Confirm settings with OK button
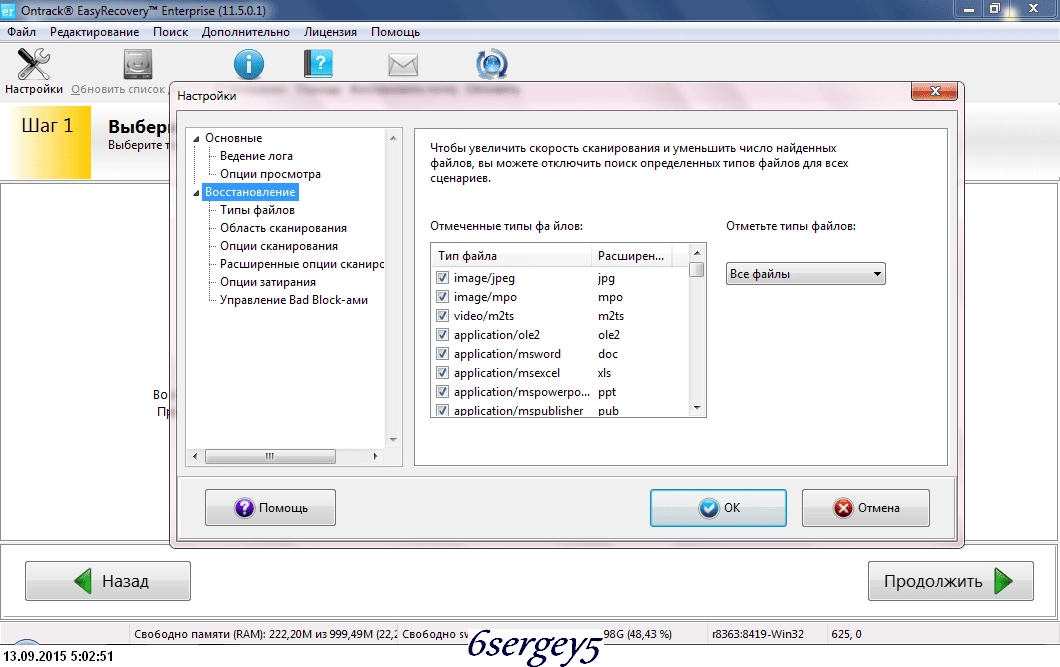 click(x=718, y=508)
